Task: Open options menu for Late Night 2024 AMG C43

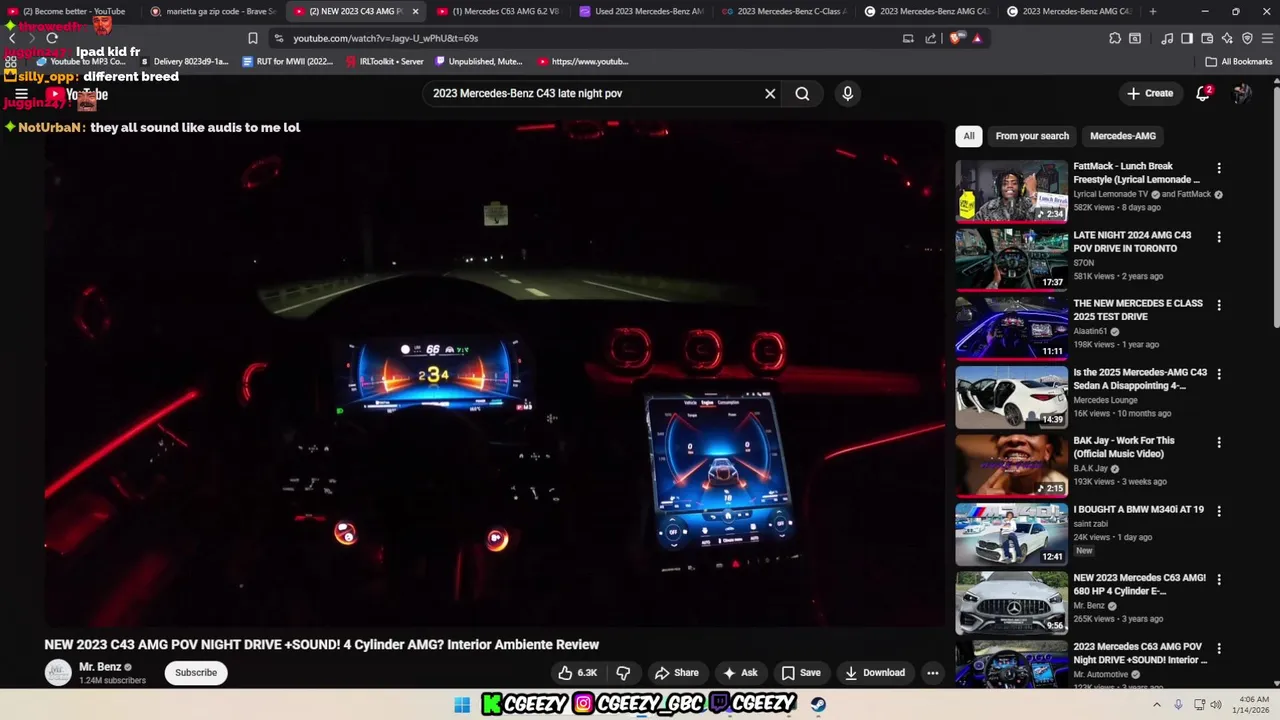Action: [1218, 237]
